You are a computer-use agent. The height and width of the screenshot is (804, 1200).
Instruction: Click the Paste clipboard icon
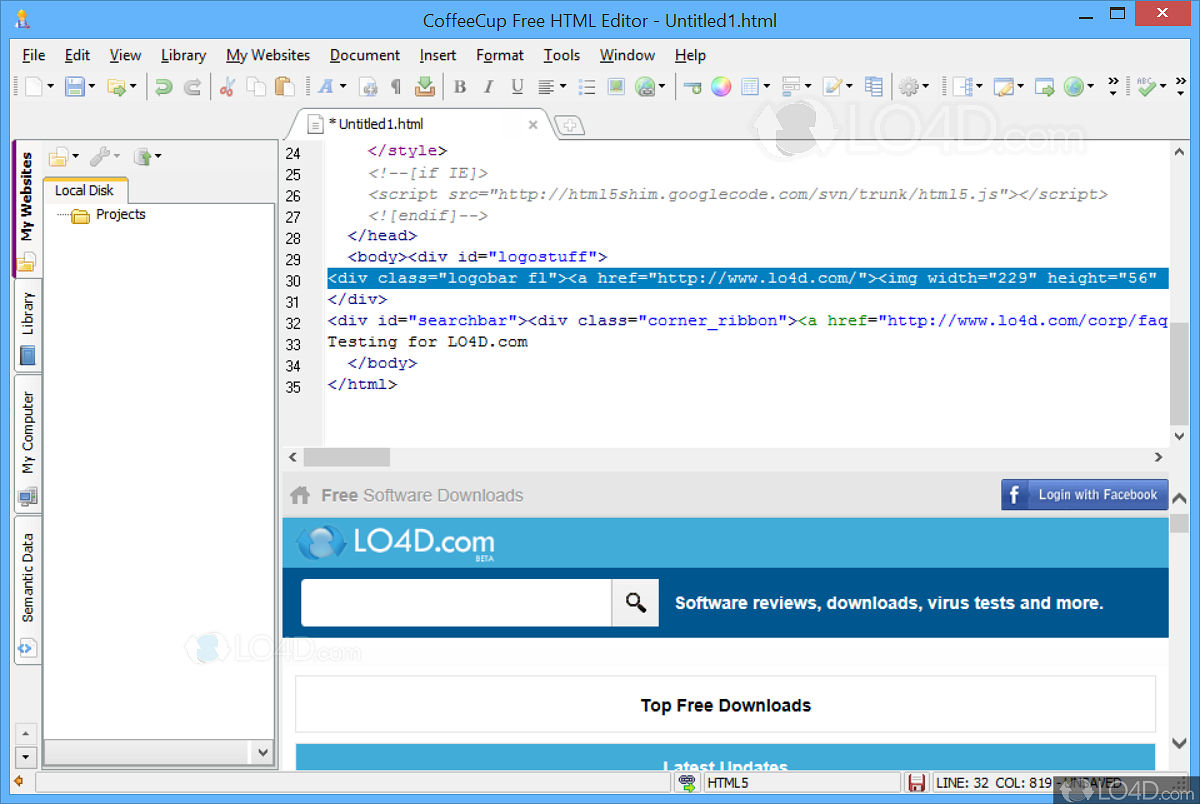285,87
